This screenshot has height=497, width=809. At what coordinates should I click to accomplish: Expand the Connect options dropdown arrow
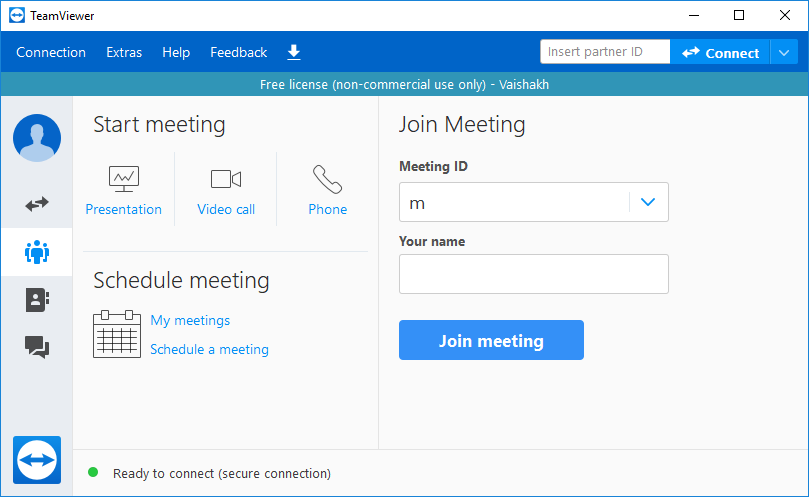pos(784,52)
